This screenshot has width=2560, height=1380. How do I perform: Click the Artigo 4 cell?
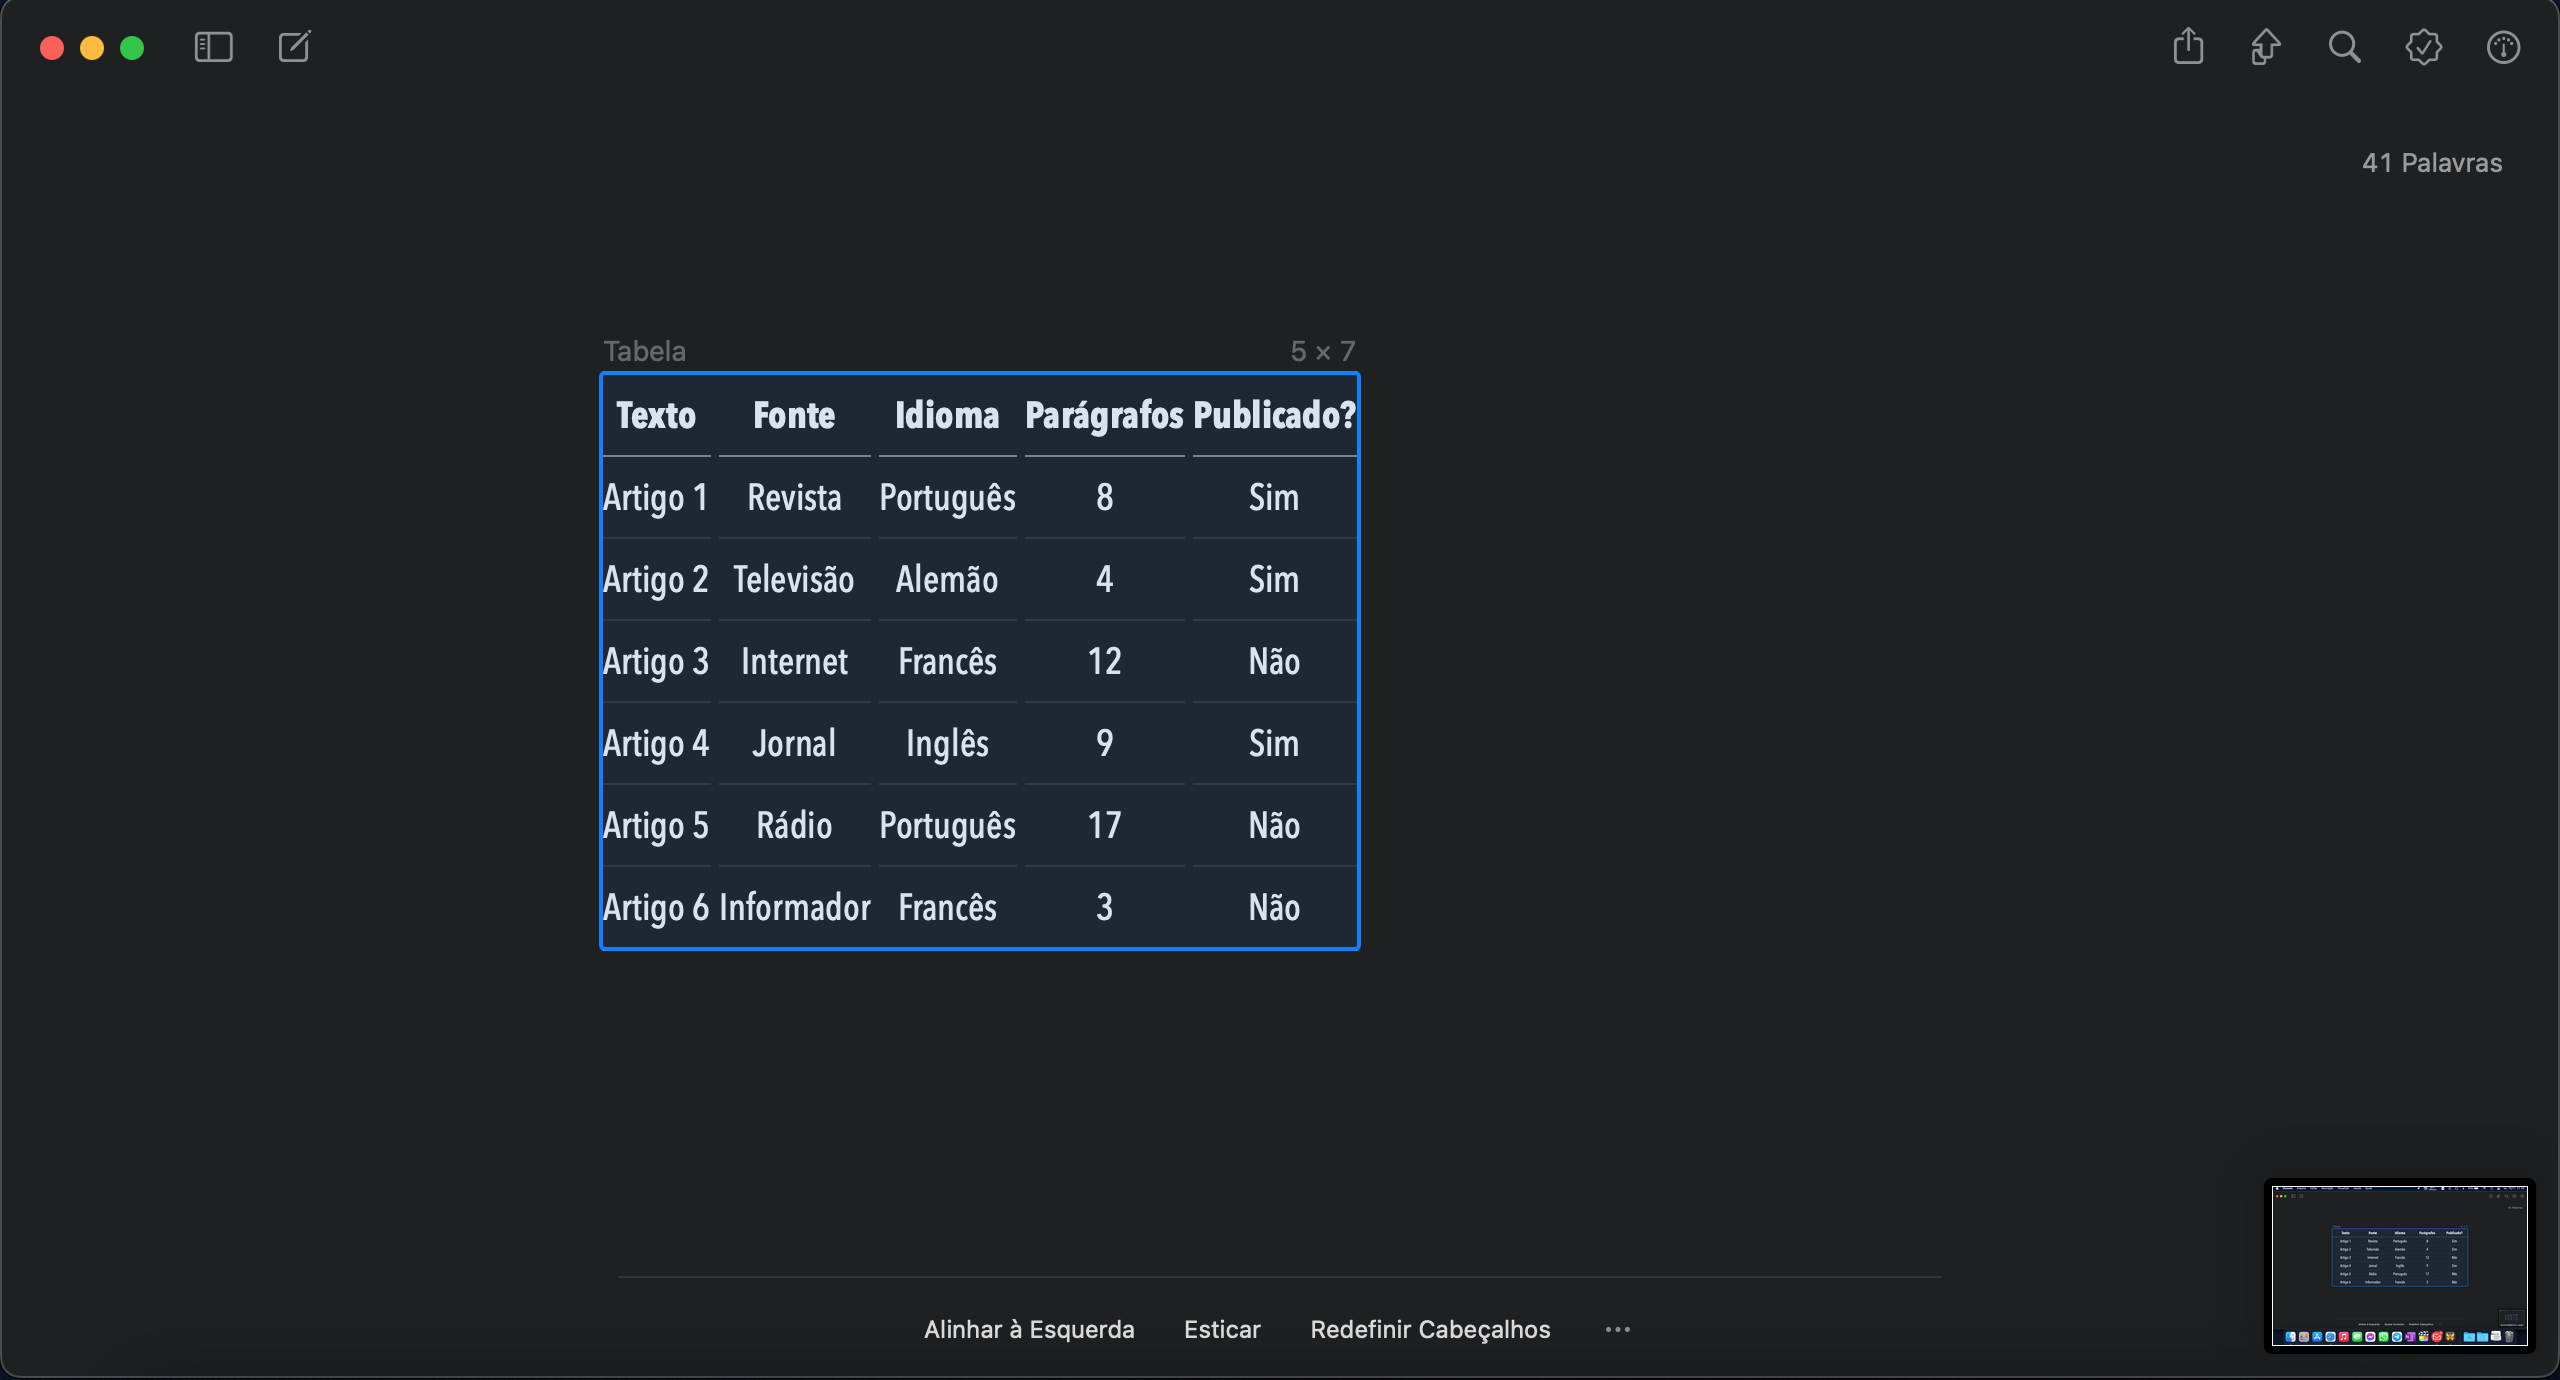click(656, 743)
